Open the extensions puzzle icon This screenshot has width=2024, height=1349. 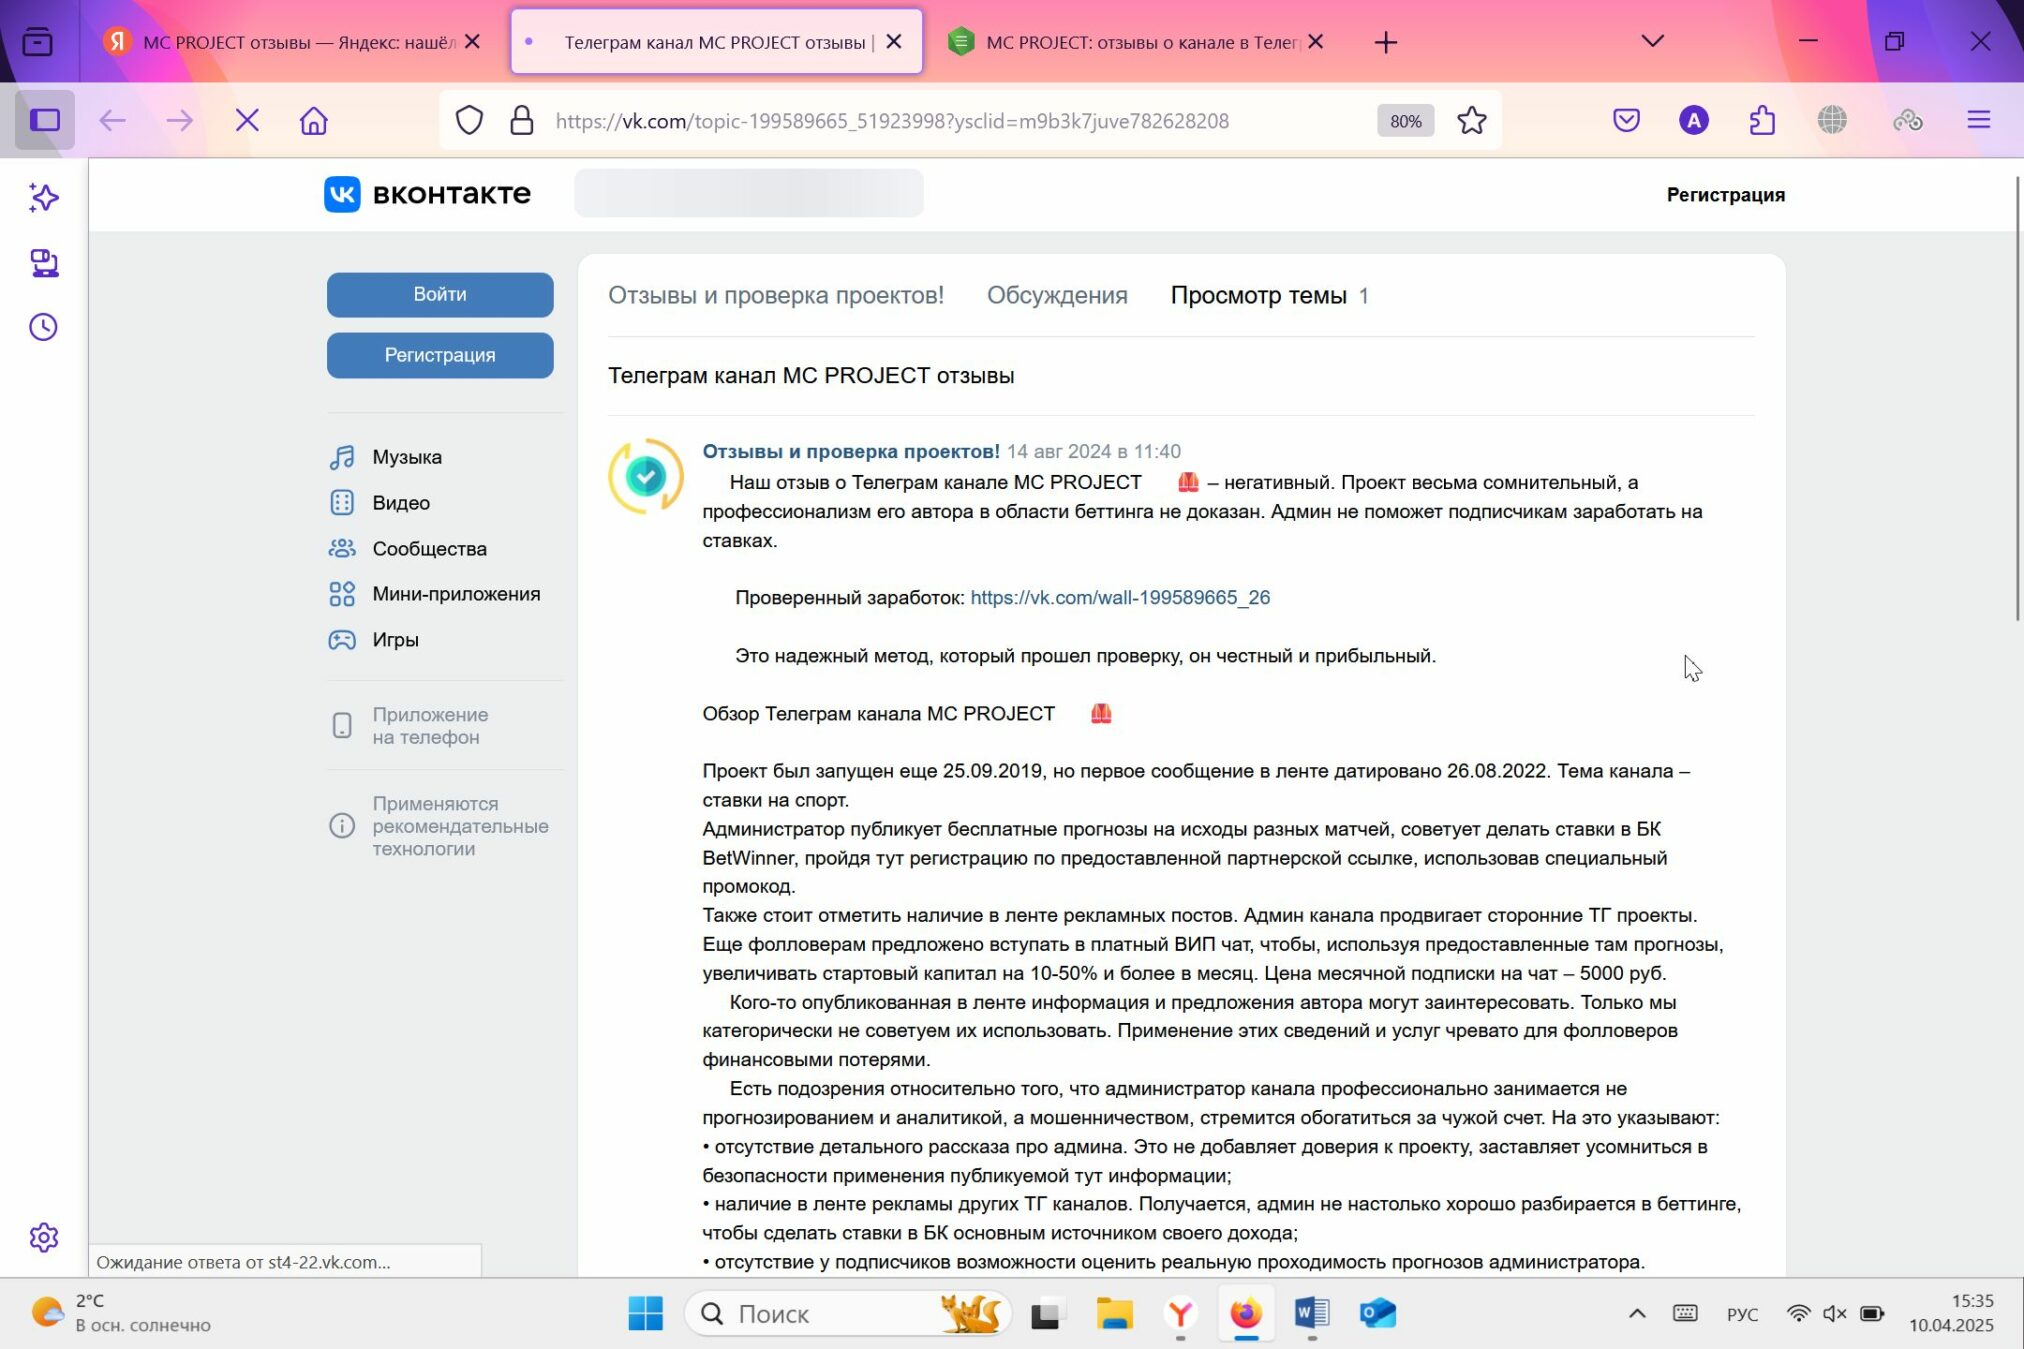click(1762, 121)
